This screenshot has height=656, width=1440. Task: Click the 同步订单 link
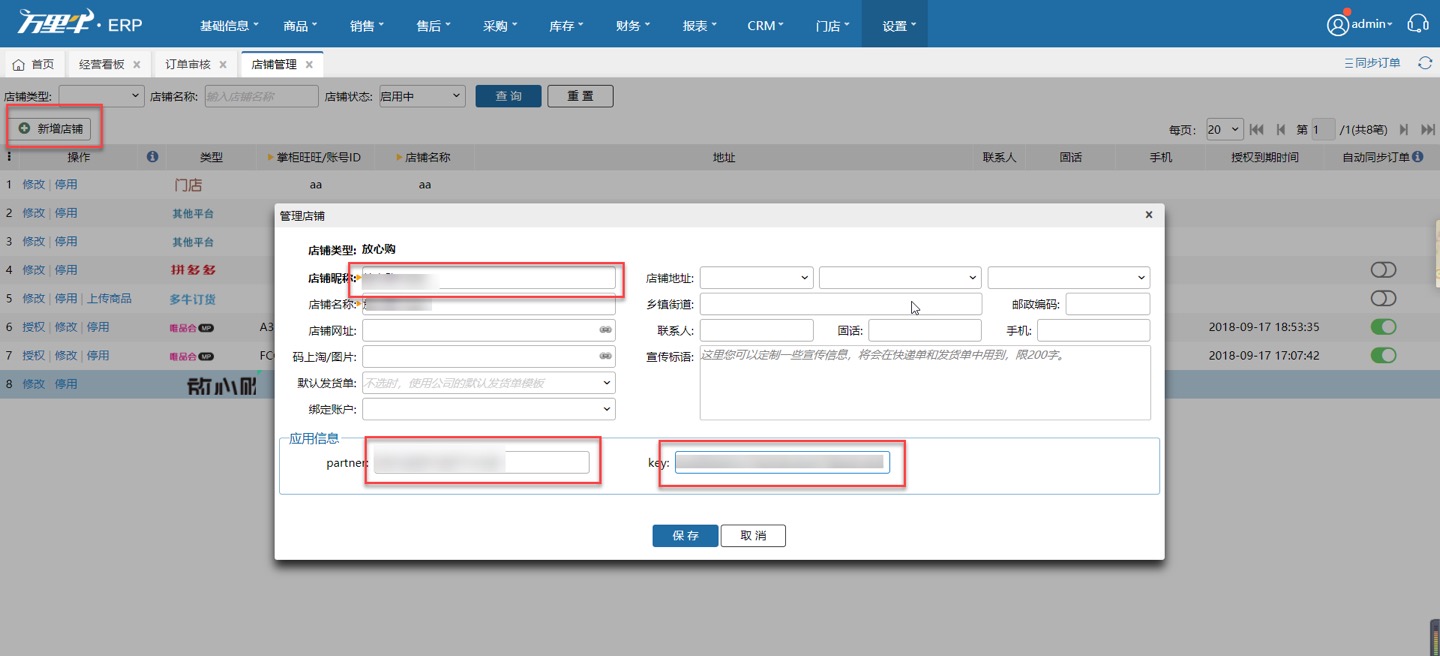(x=1373, y=63)
